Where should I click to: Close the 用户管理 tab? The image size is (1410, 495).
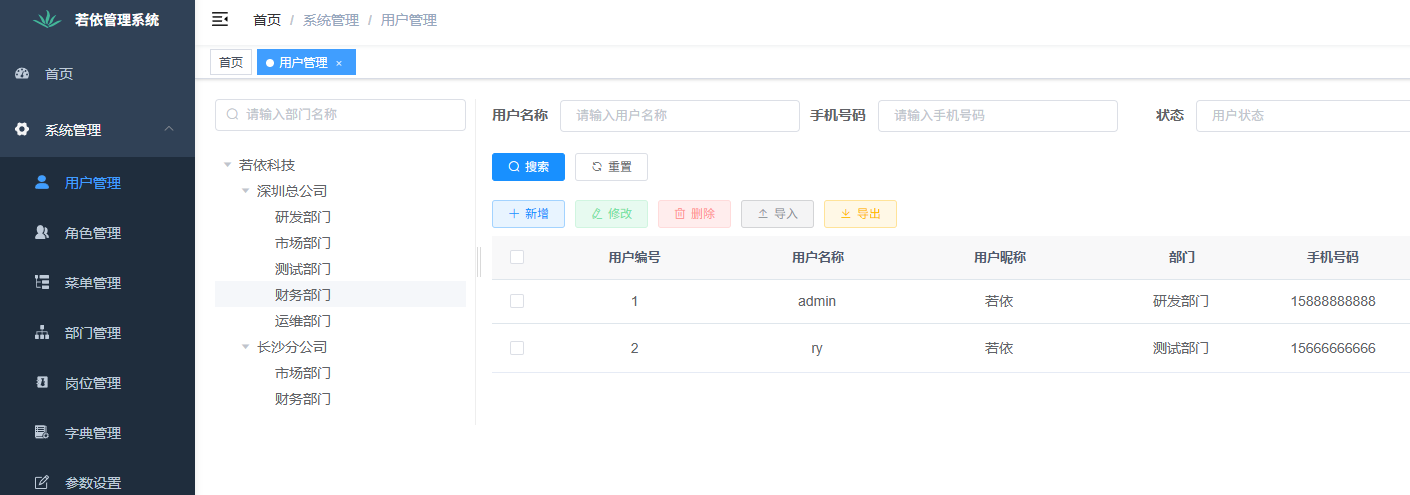click(x=339, y=63)
